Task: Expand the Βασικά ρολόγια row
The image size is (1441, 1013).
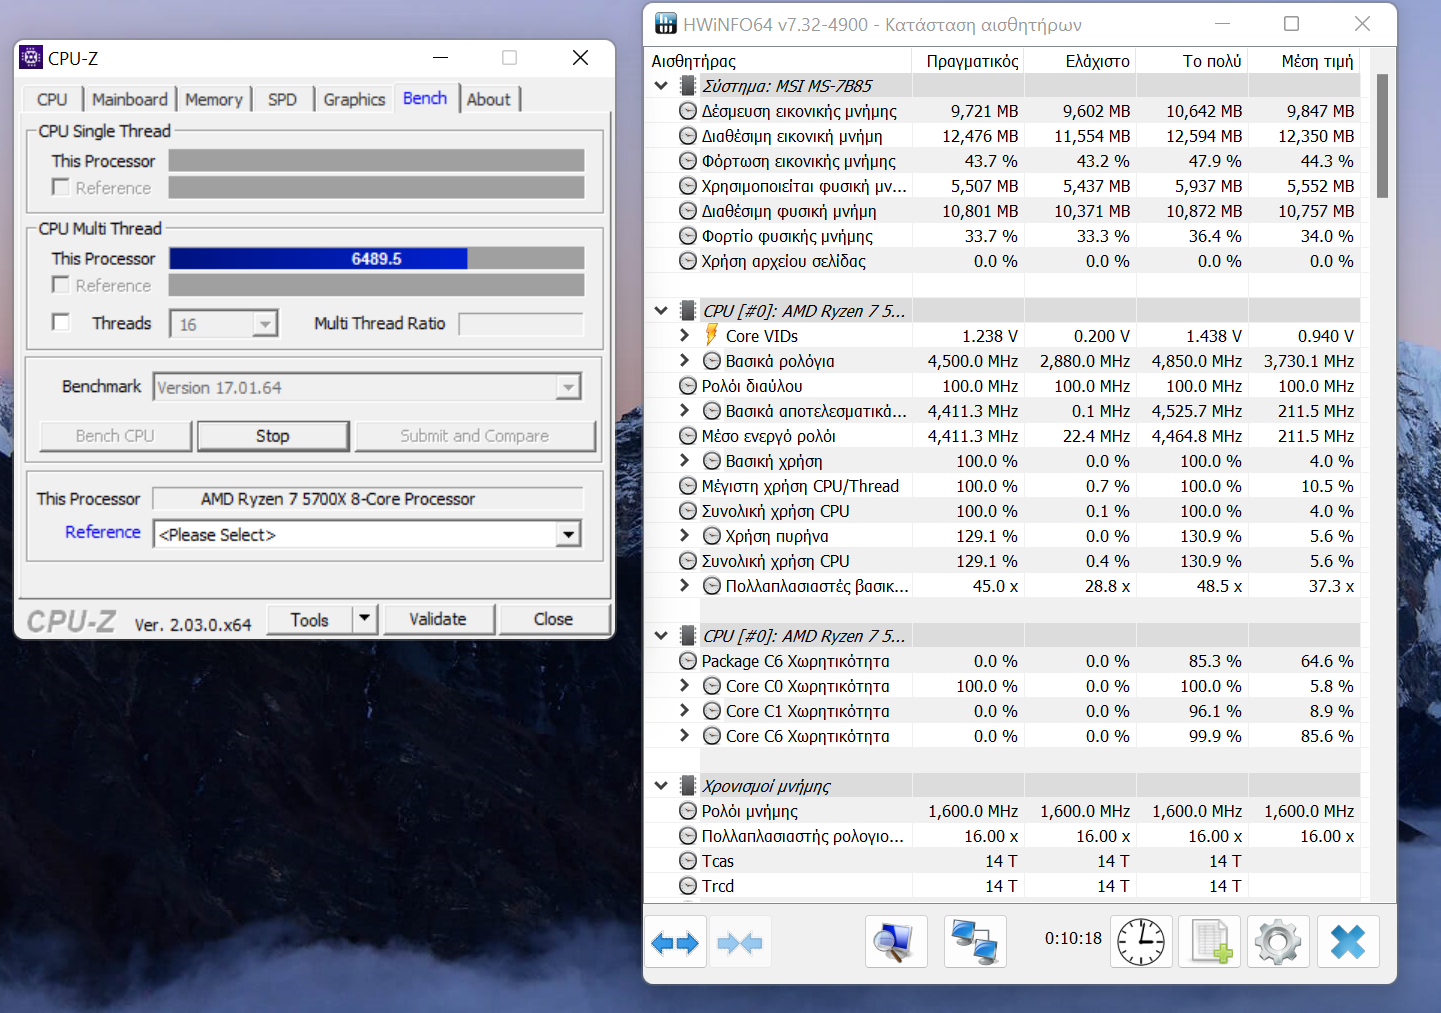Action: [x=685, y=360]
